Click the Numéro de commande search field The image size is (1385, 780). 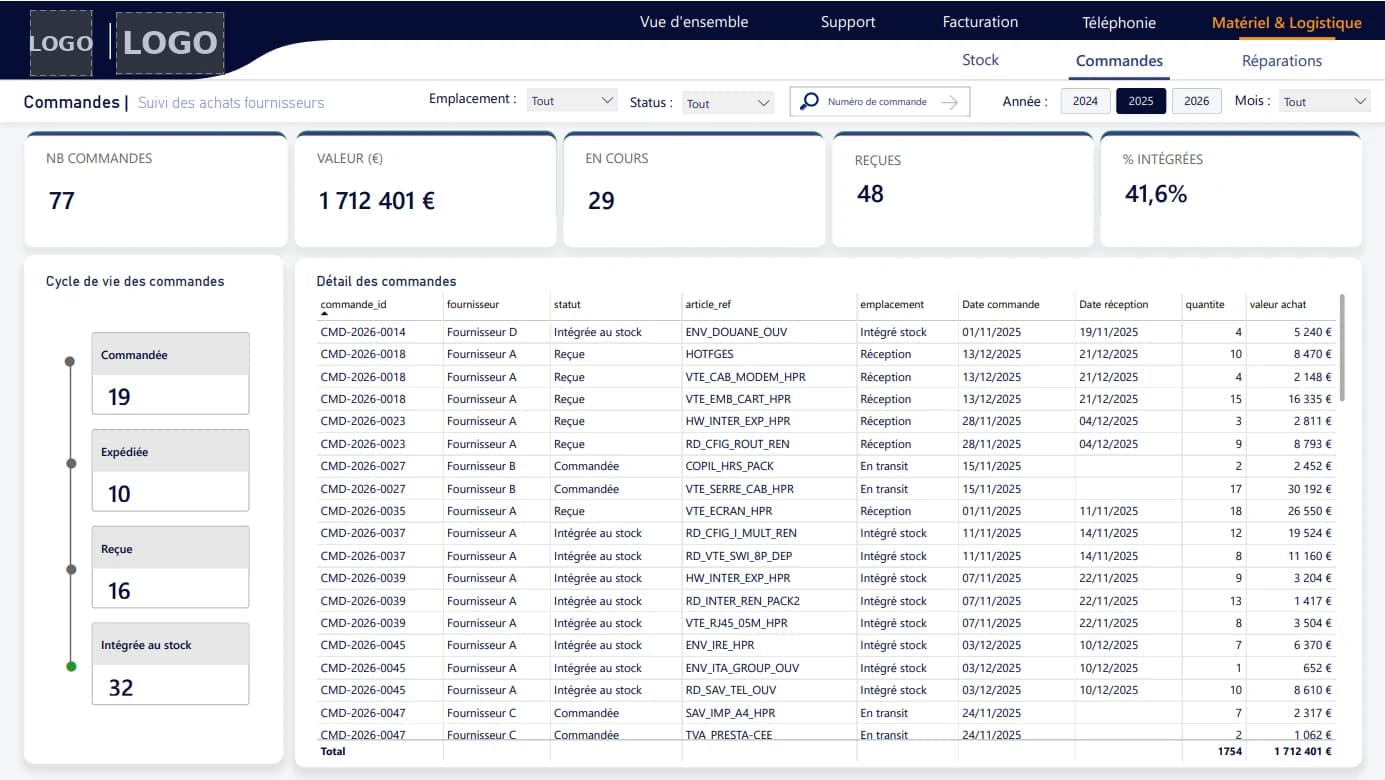coord(877,102)
